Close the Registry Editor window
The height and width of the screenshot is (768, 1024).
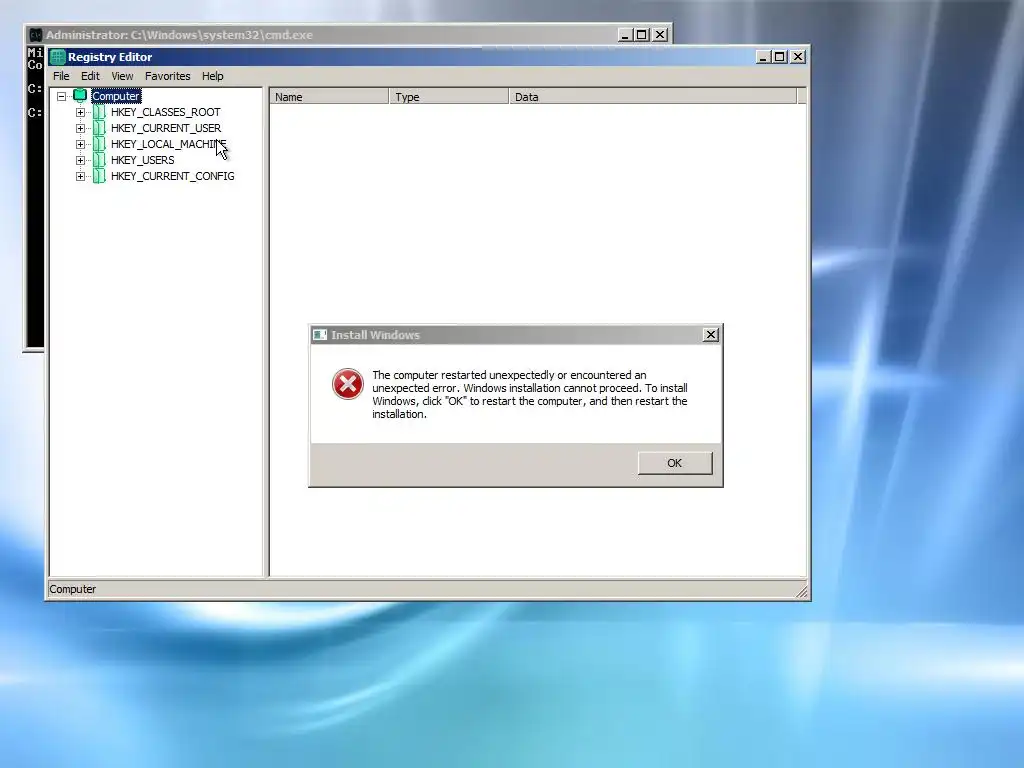pos(798,57)
